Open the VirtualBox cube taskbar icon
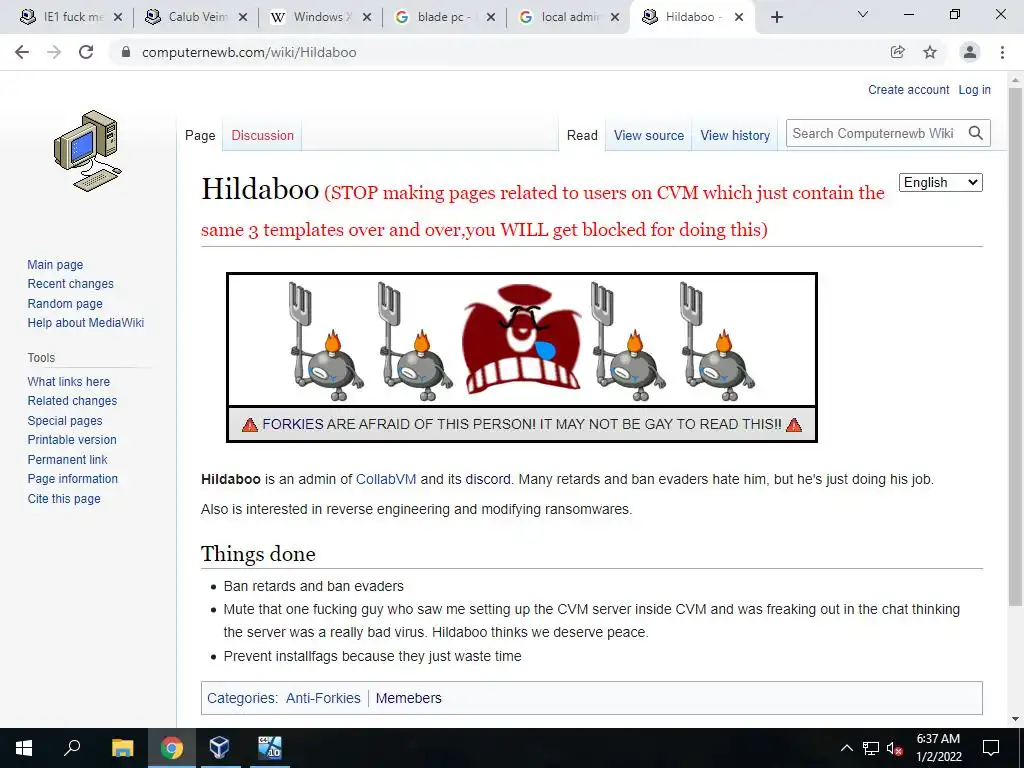 (x=219, y=748)
